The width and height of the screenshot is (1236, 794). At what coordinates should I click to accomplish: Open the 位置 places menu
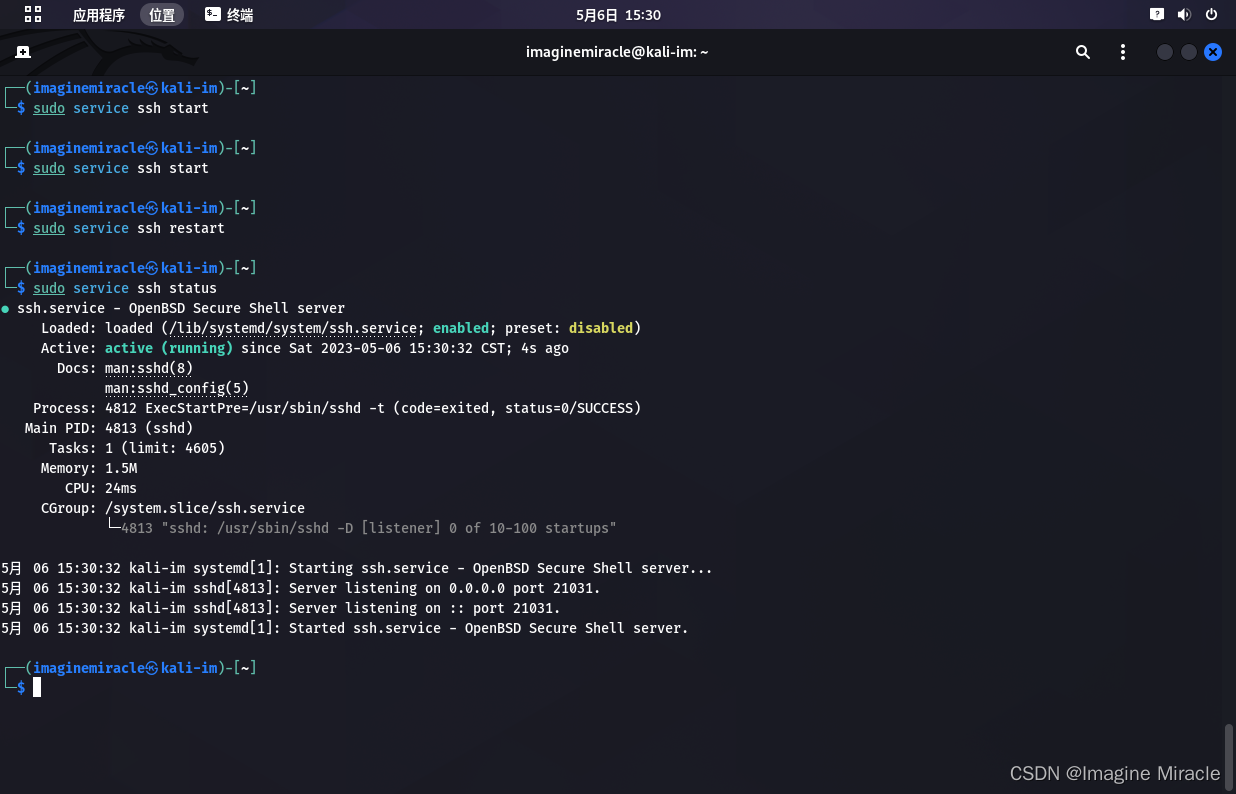pos(162,15)
